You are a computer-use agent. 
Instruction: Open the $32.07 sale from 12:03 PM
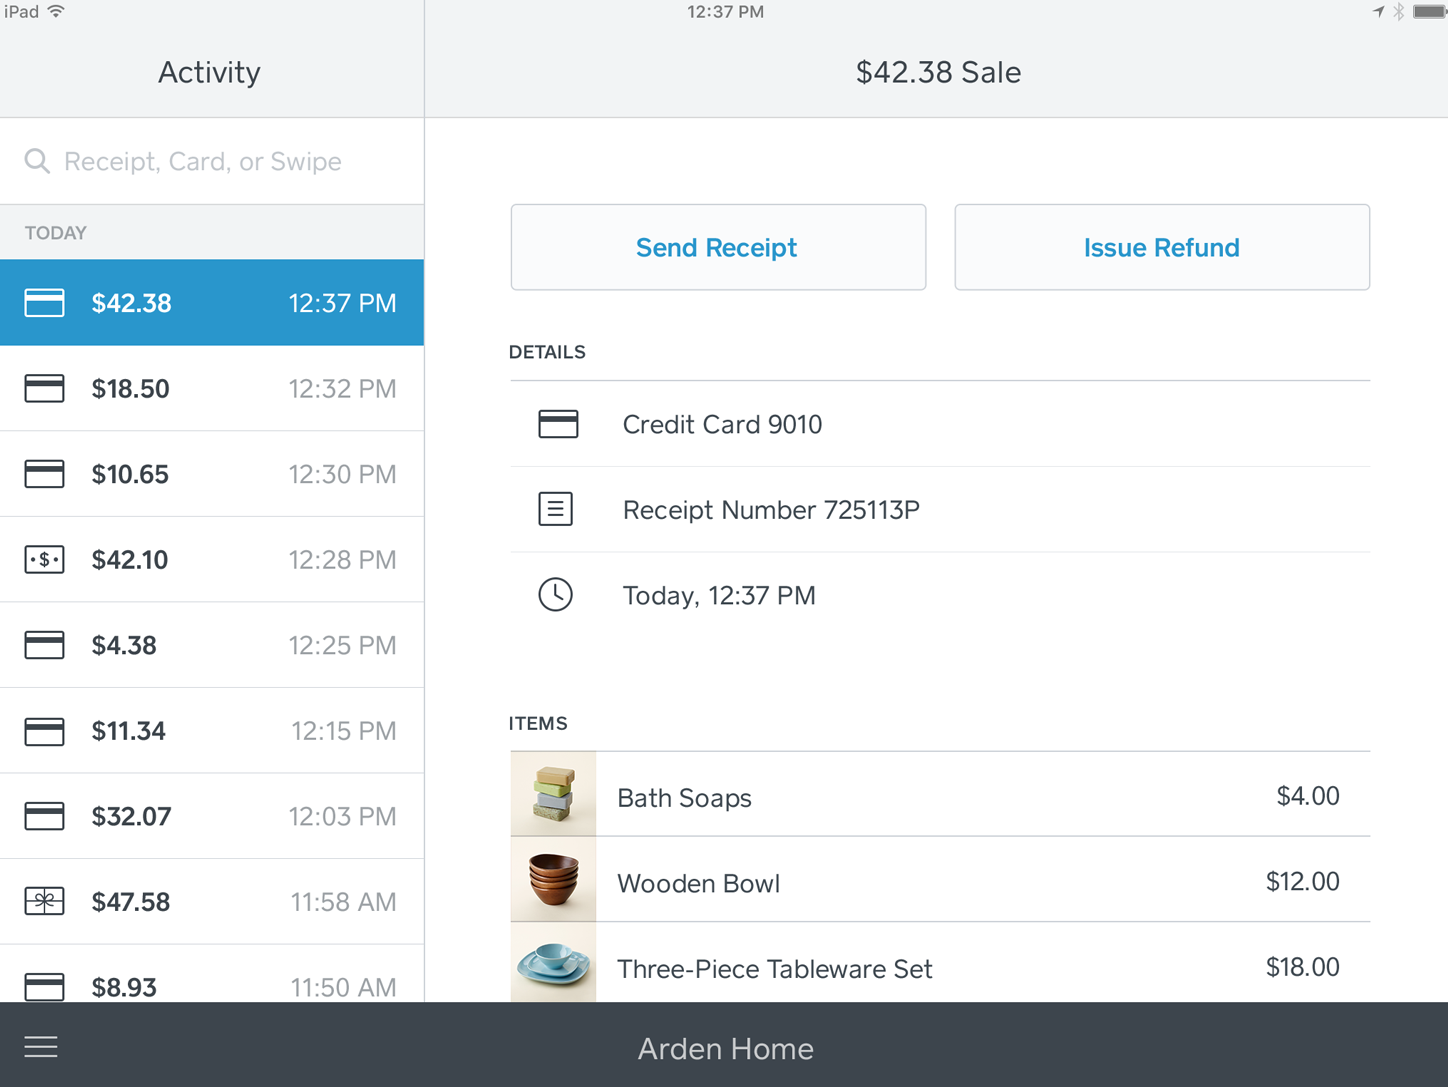tap(212, 816)
